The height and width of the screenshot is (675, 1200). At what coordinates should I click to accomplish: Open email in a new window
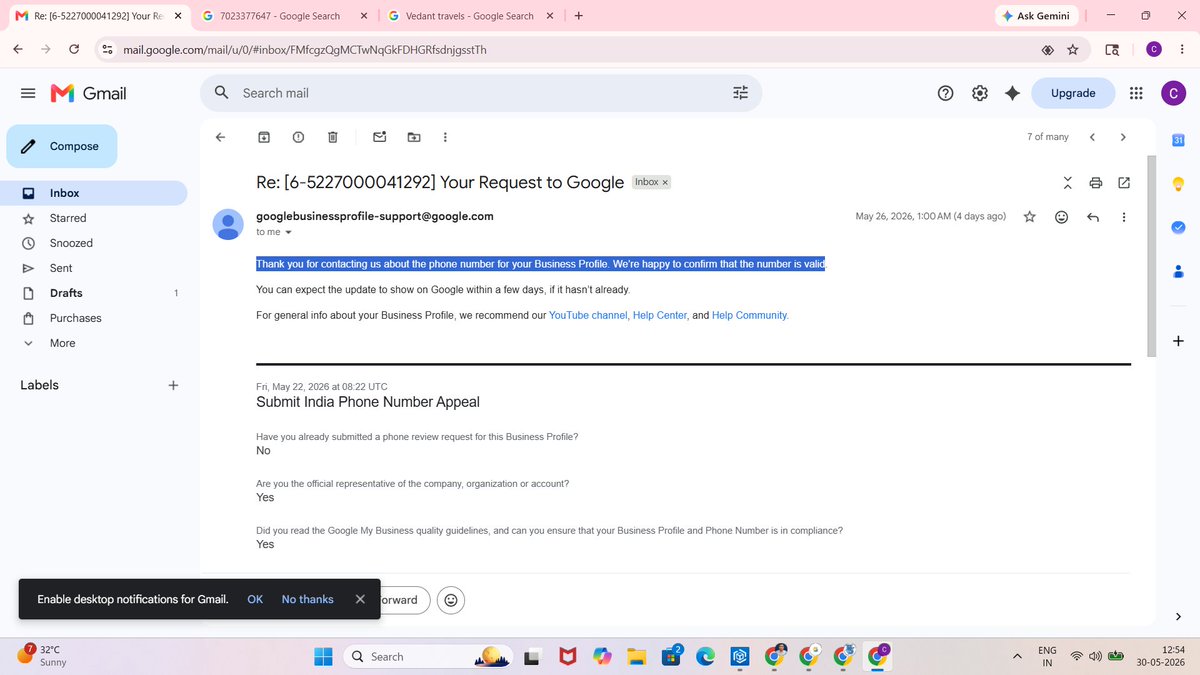pyautogui.click(x=1124, y=182)
